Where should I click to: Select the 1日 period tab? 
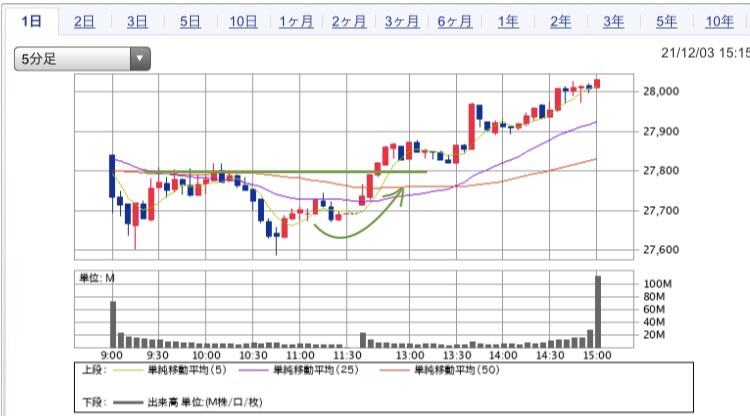click(x=32, y=22)
